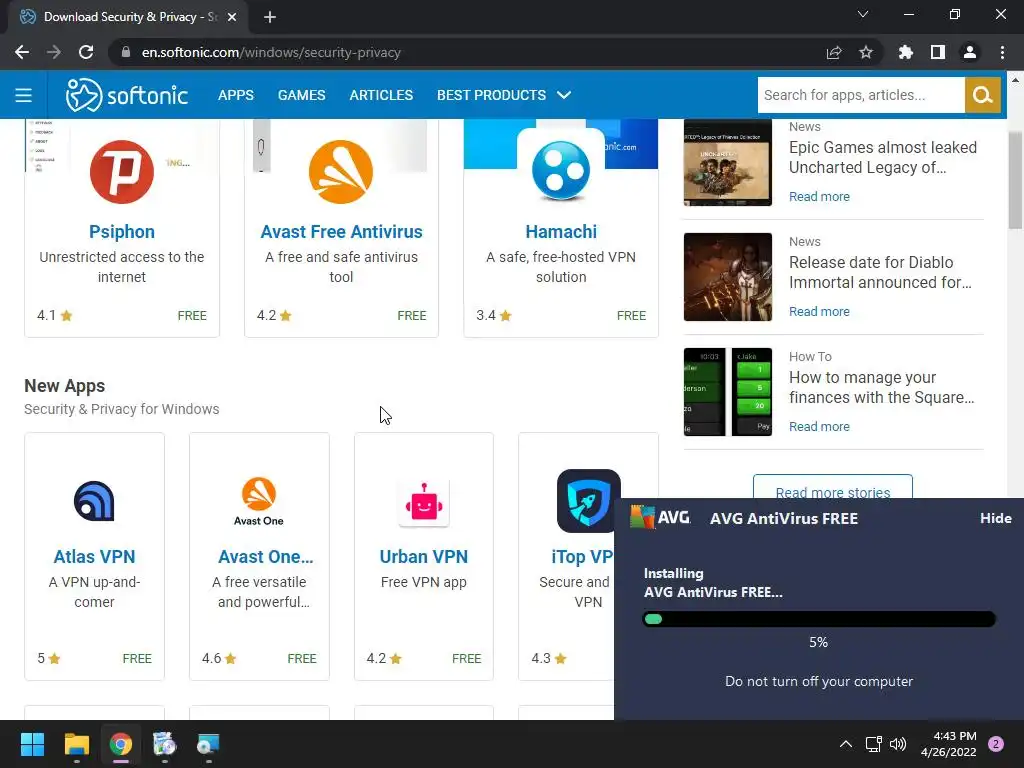The width and height of the screenshot is (1024, 768).
Task: Open a new browser tab
Action: point(270,17)
